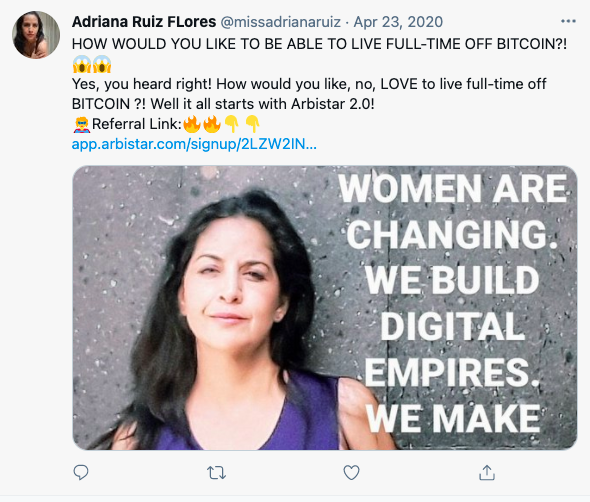Click the second fire emoji
590x502 pixels.
pos(212,124)
